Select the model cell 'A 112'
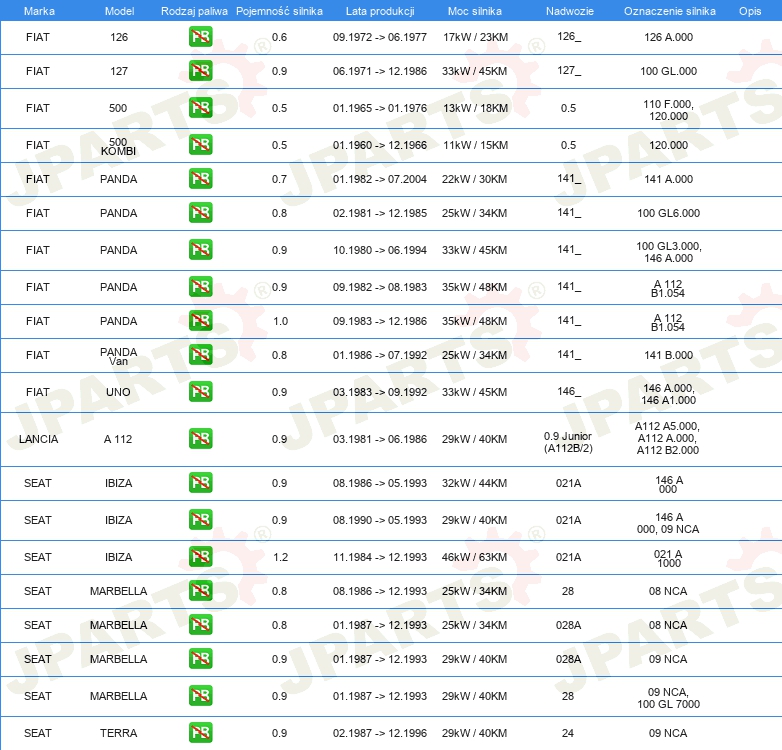The width and height of the screenshot is (782, 750). (118, 439)
